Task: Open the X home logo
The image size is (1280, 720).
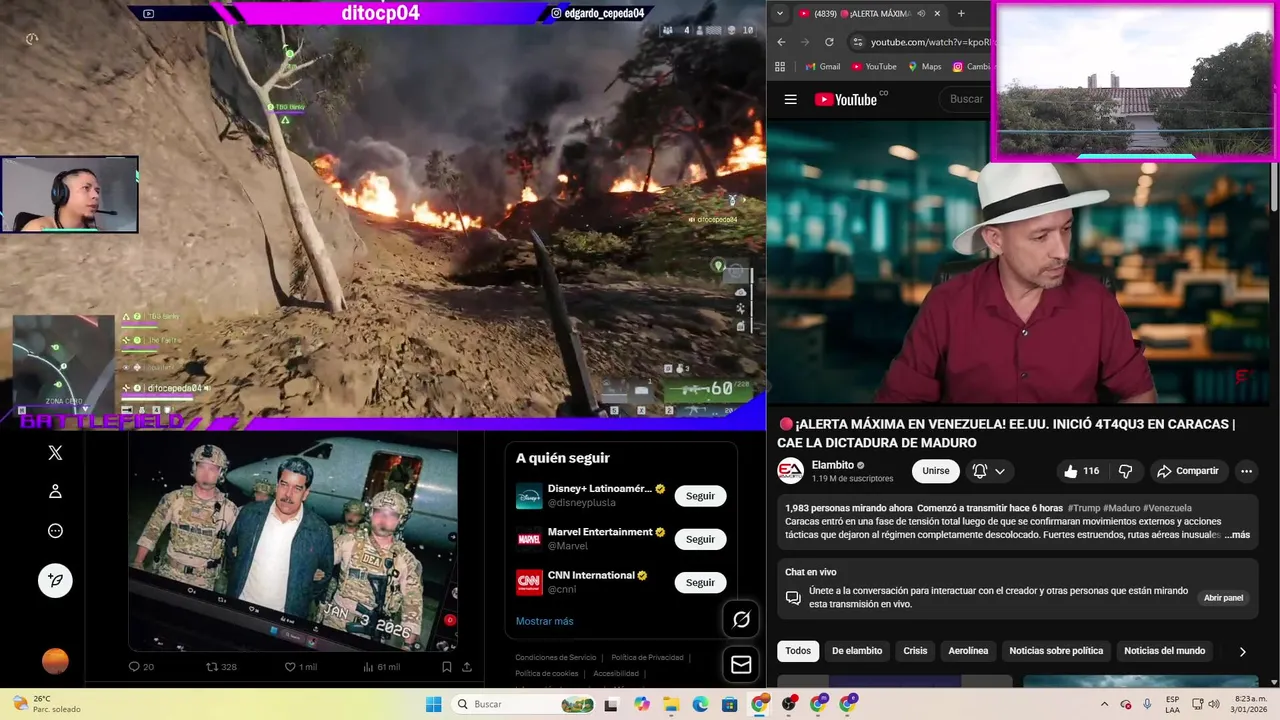Action: tap(55, 453)
